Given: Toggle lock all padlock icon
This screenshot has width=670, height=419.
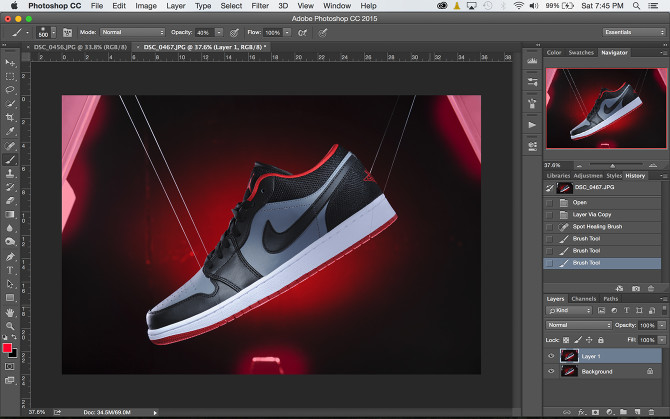Looking at the screenshot, I should click(601, 340).
